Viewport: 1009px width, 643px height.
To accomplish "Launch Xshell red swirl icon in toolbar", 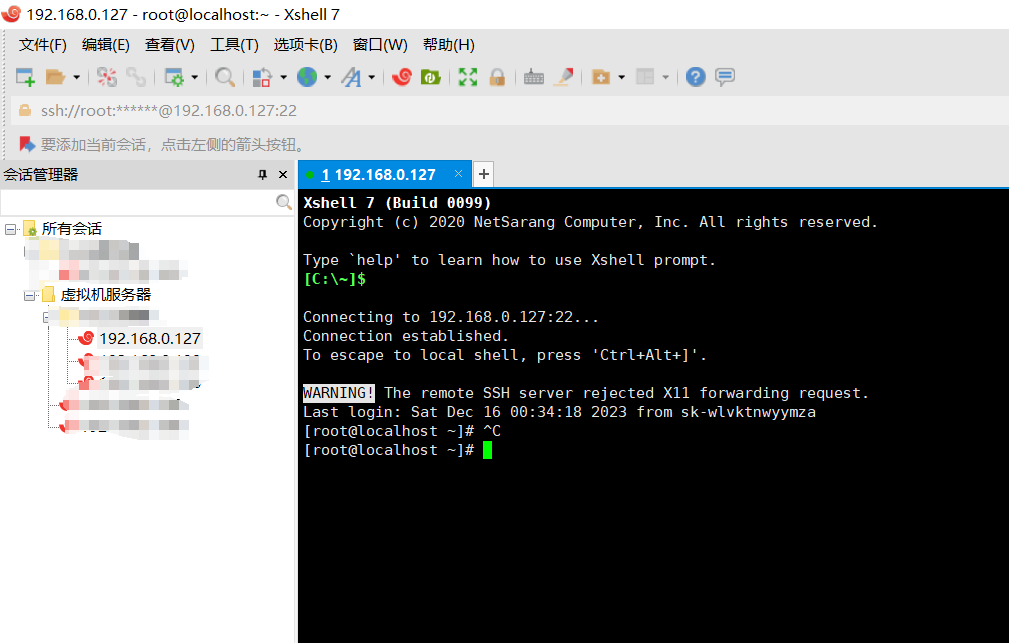I will [x=402, y=77].
